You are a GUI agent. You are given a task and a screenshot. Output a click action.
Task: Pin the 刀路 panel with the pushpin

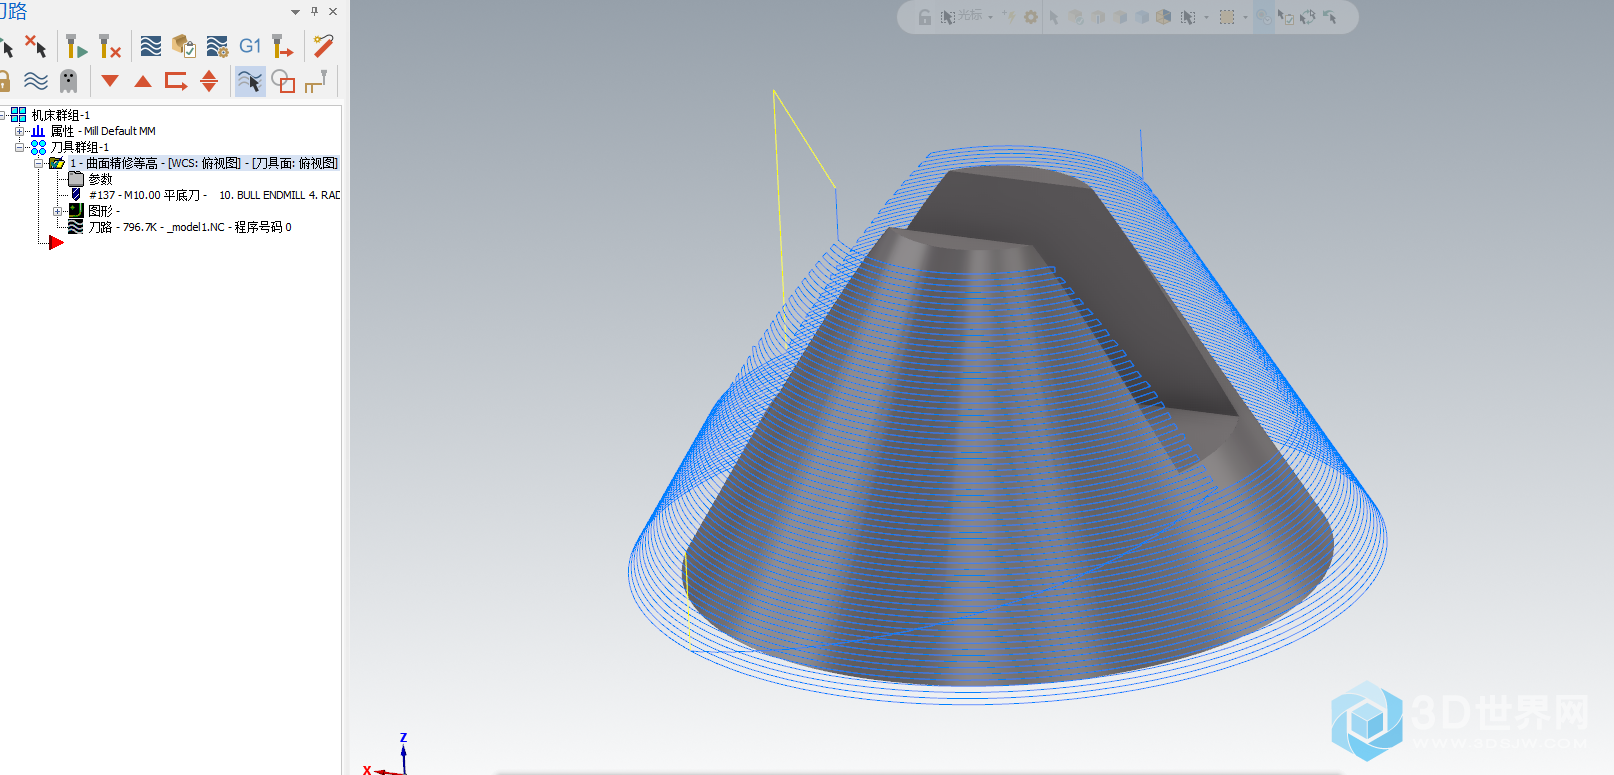point(314,12)
